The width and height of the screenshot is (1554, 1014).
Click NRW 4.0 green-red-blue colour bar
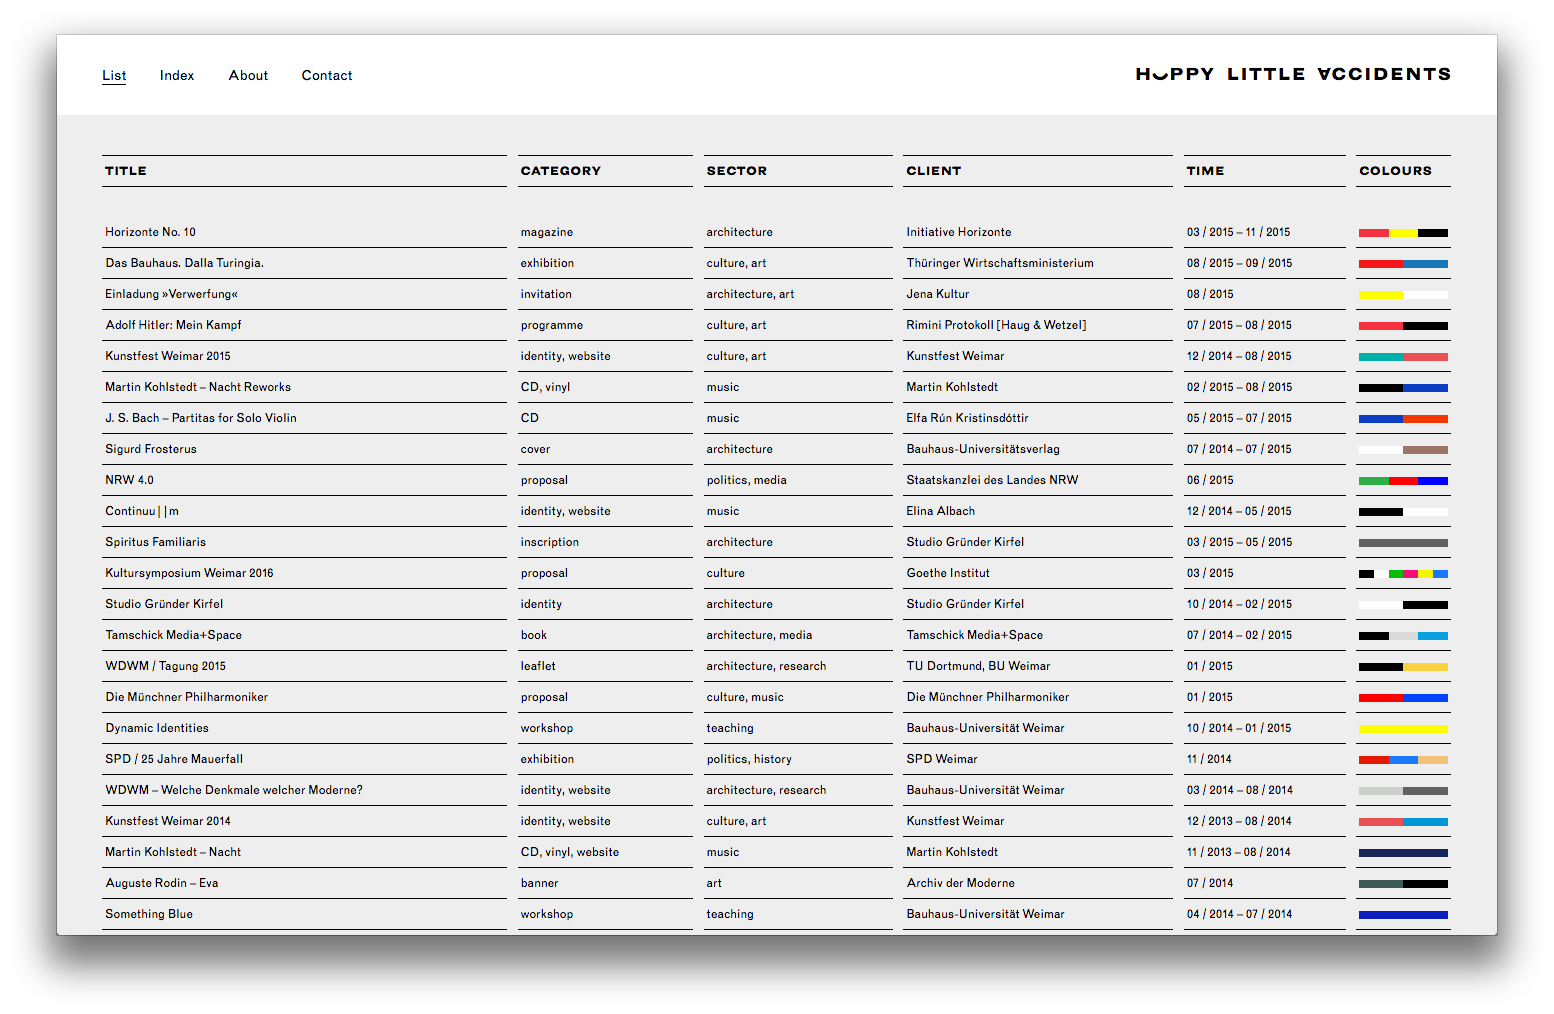[x=1403, y=481]
